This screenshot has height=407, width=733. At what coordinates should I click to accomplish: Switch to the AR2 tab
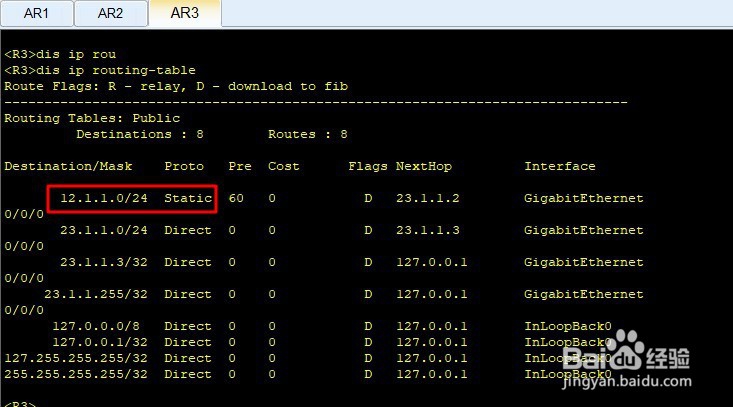(111, 14)
